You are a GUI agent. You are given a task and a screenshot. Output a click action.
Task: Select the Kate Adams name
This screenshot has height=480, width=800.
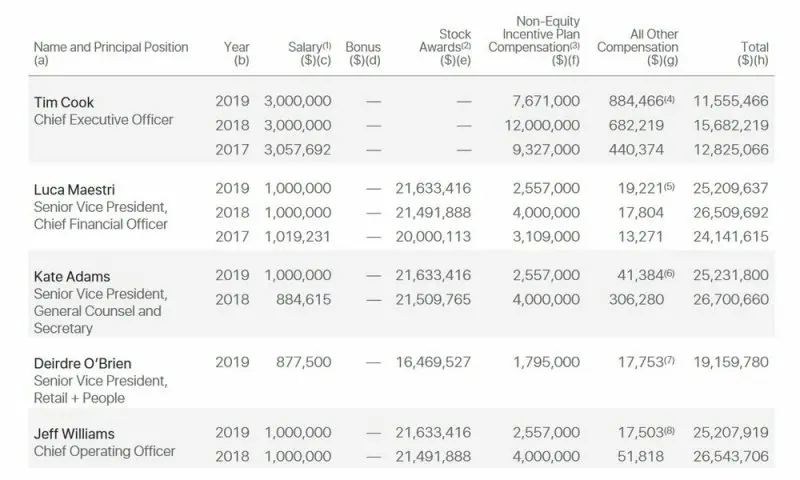pos(72,276)
